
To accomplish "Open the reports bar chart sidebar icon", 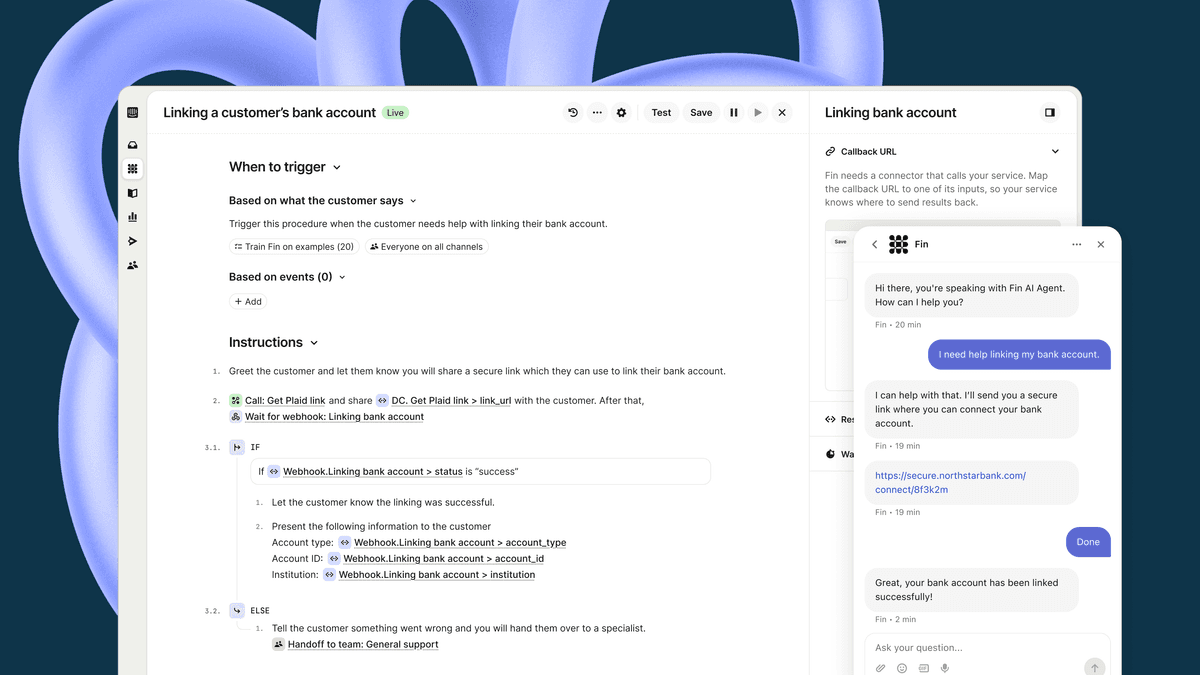I will 133,217.
